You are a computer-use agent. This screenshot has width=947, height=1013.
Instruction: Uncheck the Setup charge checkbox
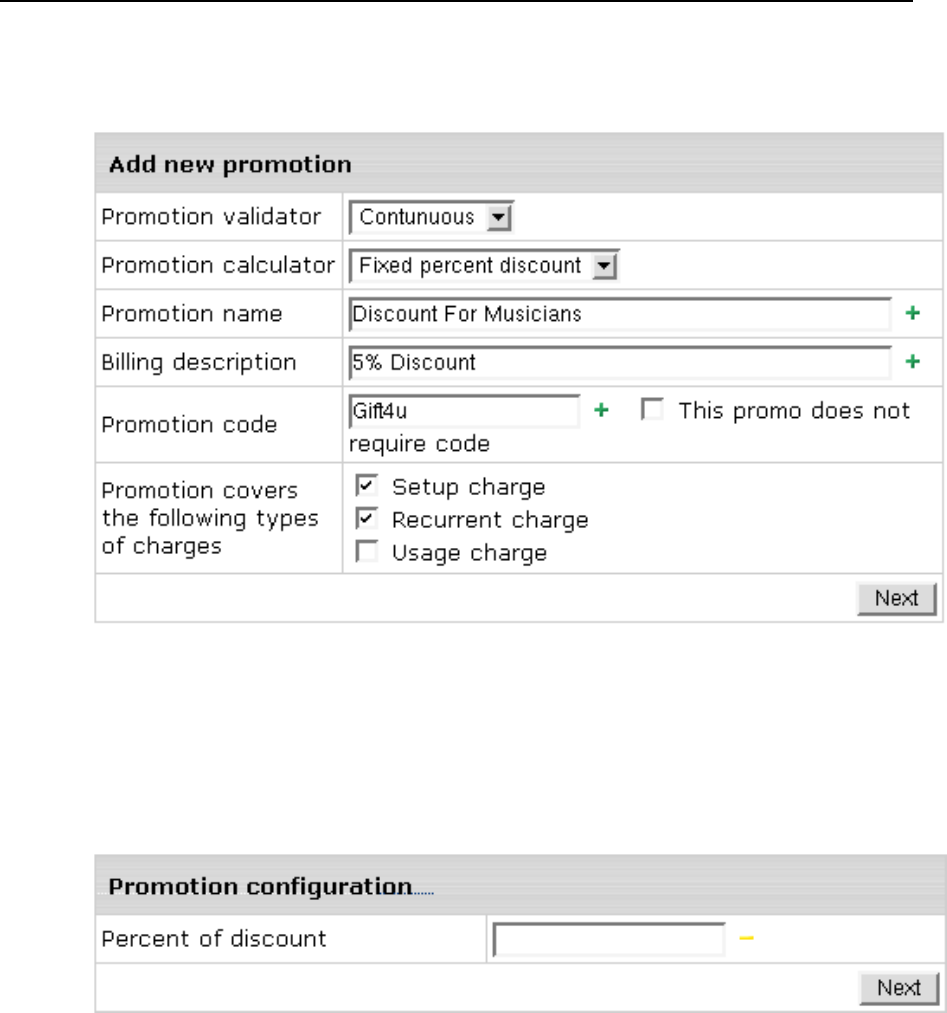tap(367, 487)
